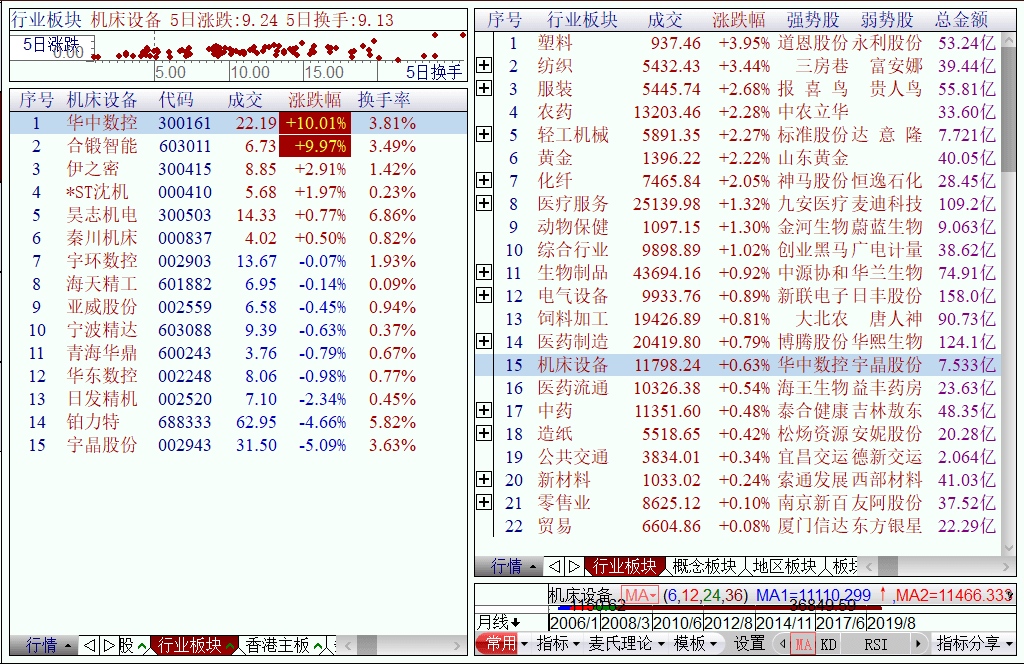Screen dimensions: 1024x664
Task: Click next-tab arrow in right panel tab bar
Action: [x=574, y=565]
